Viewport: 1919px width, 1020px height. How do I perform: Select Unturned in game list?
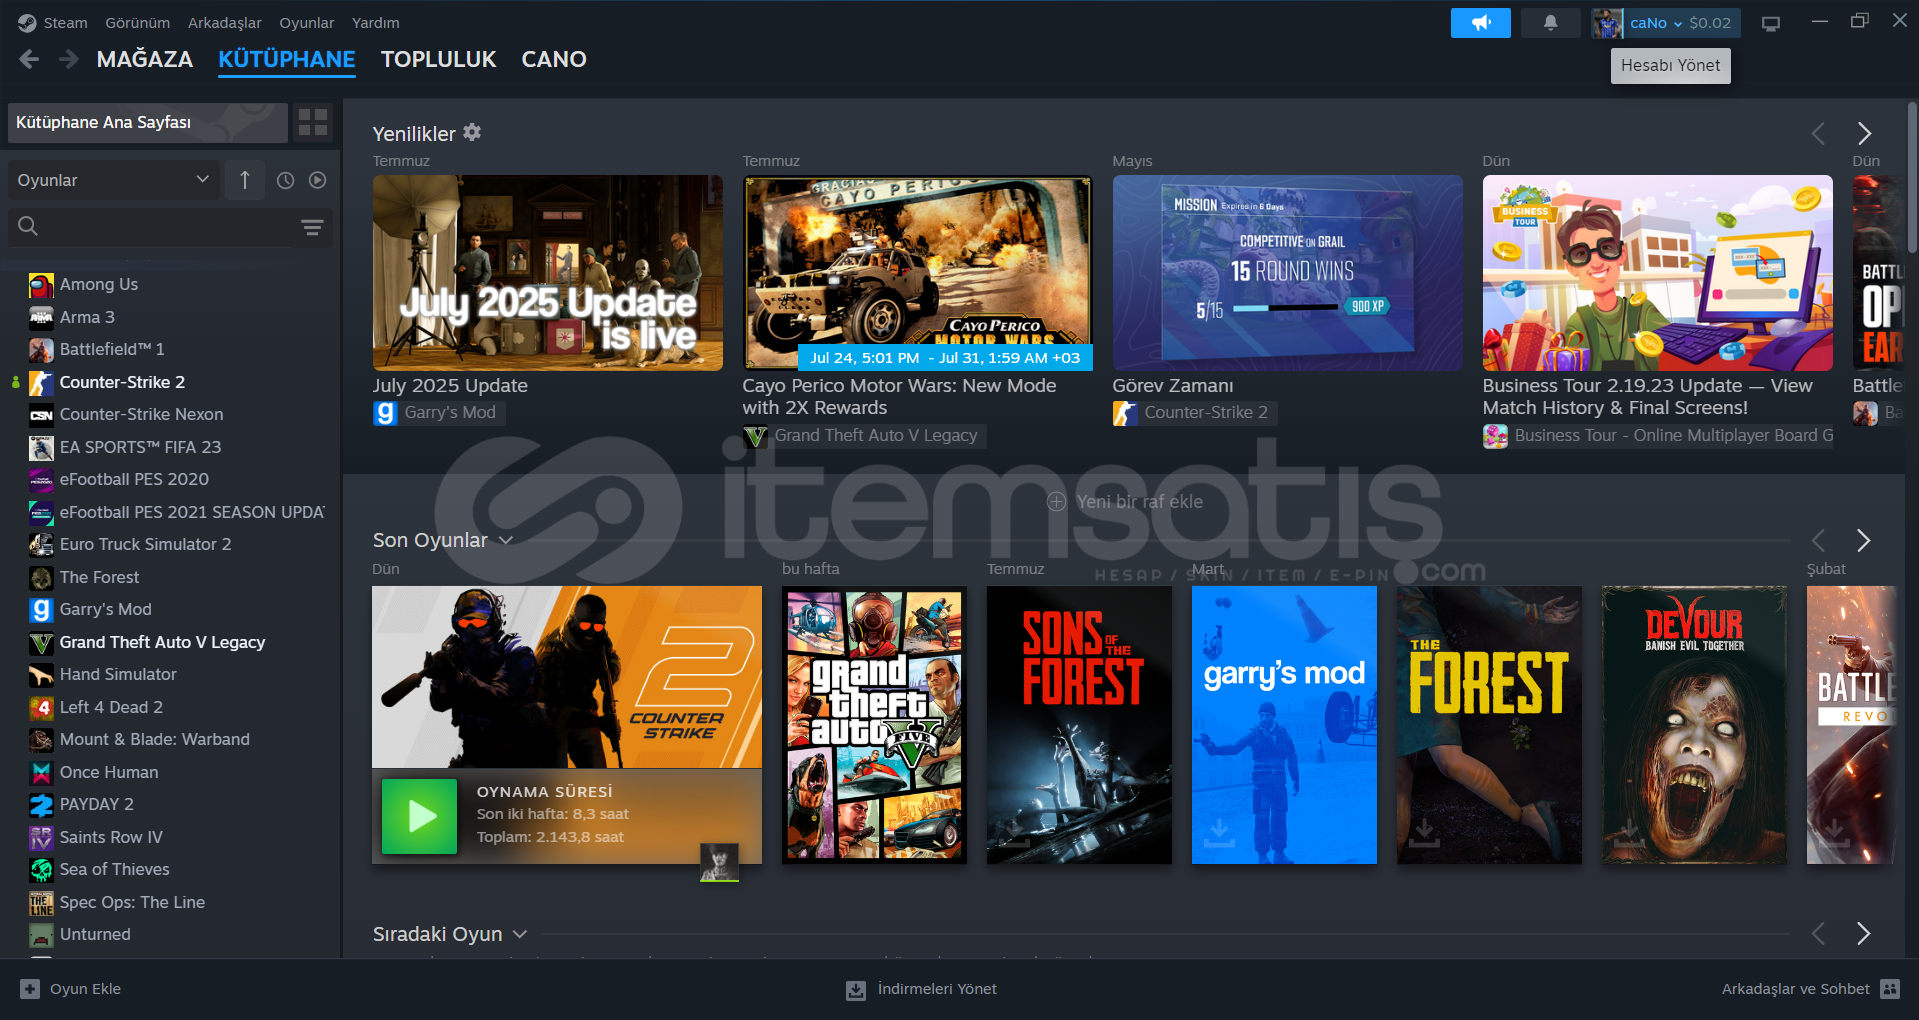(x=95, y=935)
